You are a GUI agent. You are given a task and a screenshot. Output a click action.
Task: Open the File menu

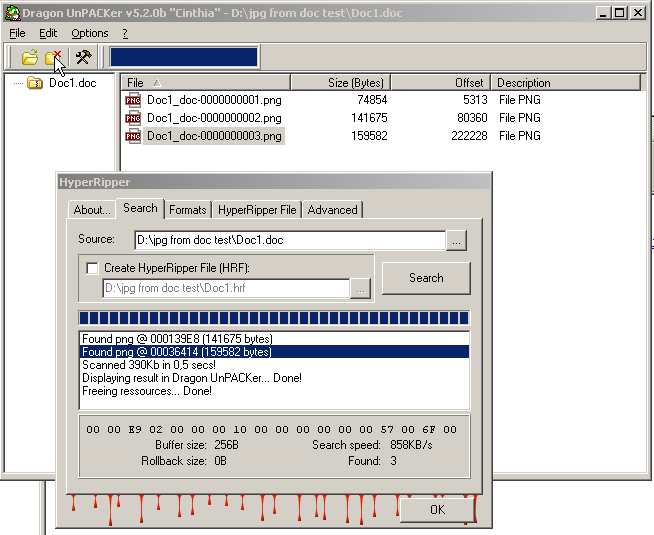[17, 33]
